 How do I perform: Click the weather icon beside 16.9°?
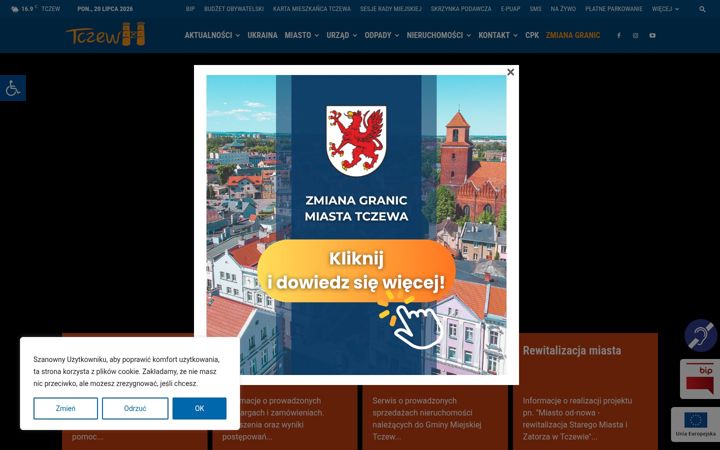coord(15,9)
